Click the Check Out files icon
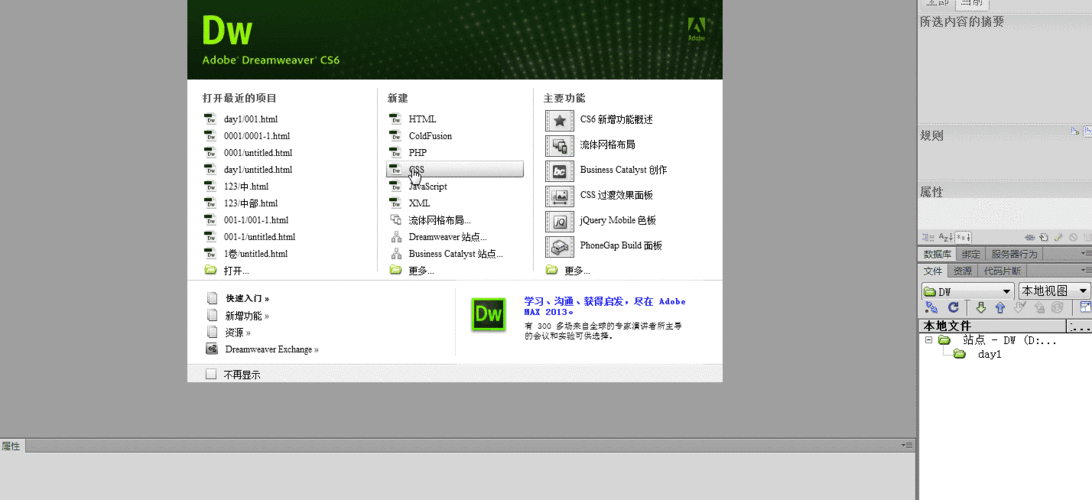The image size is (1092, 500). 1020,307
